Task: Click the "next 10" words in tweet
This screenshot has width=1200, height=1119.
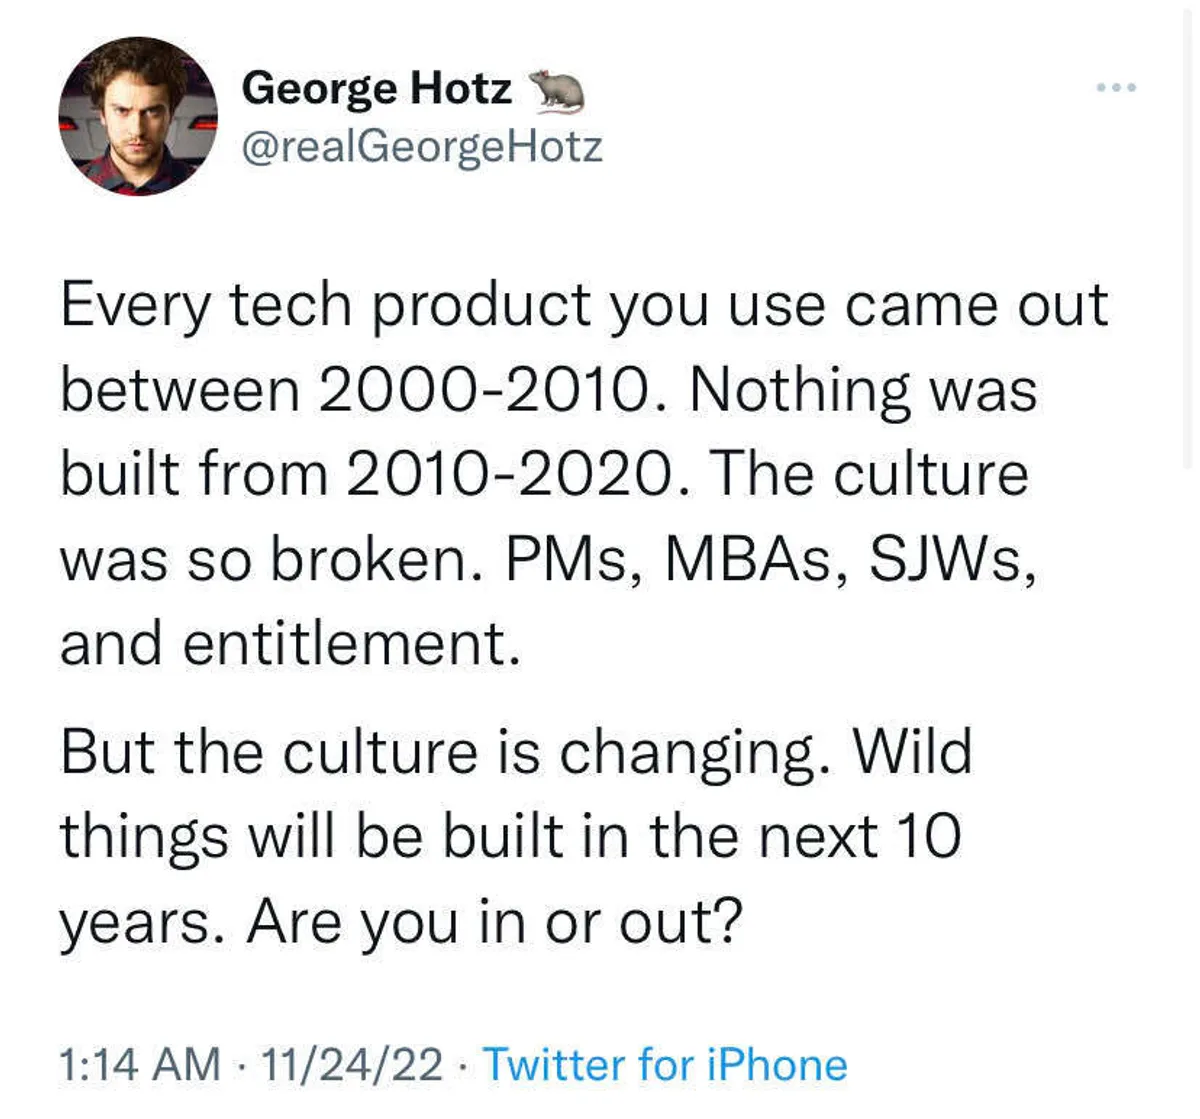Action: (860, 837)
